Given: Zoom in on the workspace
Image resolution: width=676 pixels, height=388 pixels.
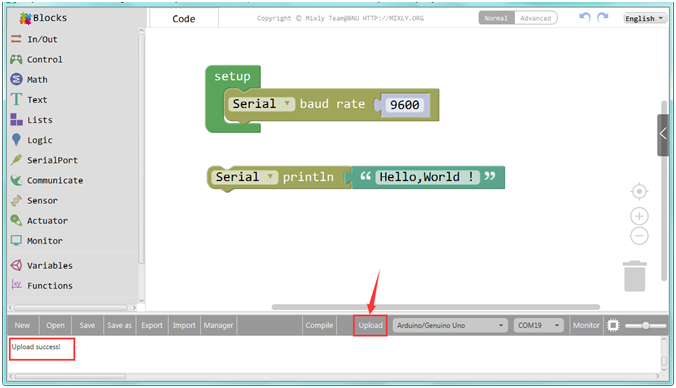Looking at the screenshot, I should point(639,216).
